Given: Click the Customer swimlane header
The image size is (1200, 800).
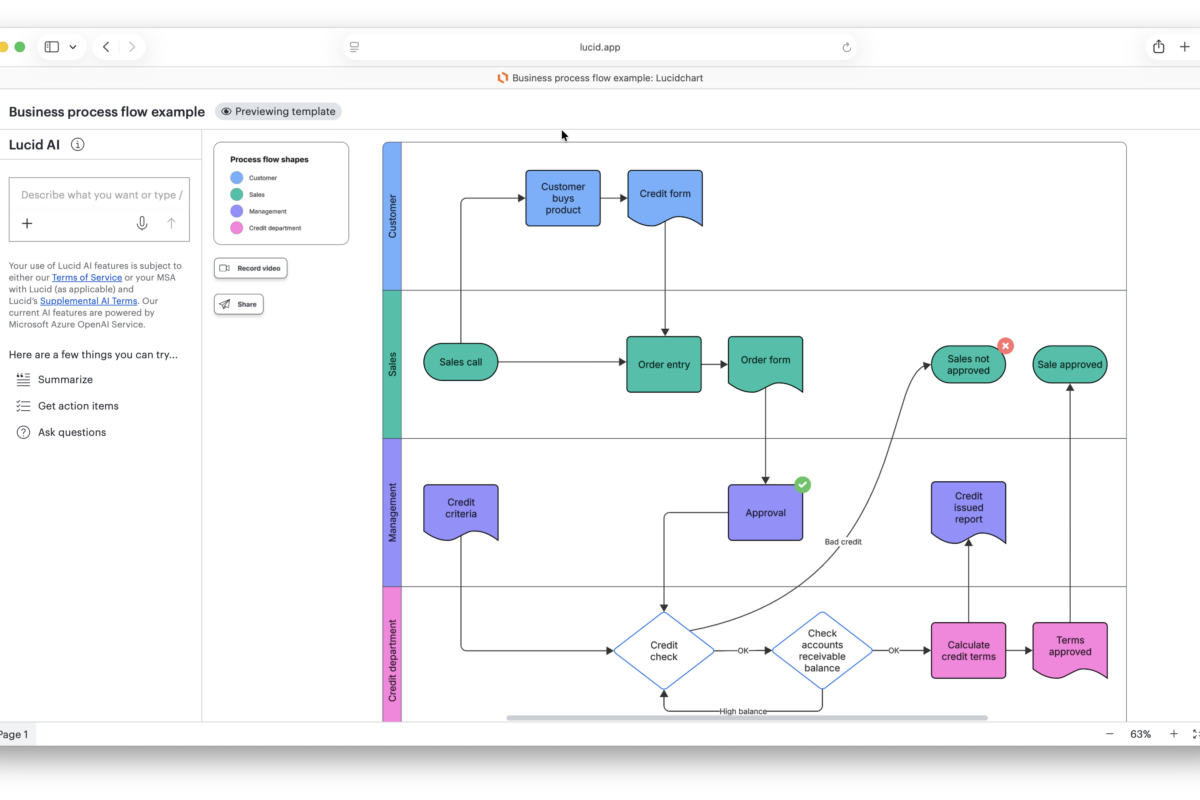Looking at the screenshot, I should point(392,216).
